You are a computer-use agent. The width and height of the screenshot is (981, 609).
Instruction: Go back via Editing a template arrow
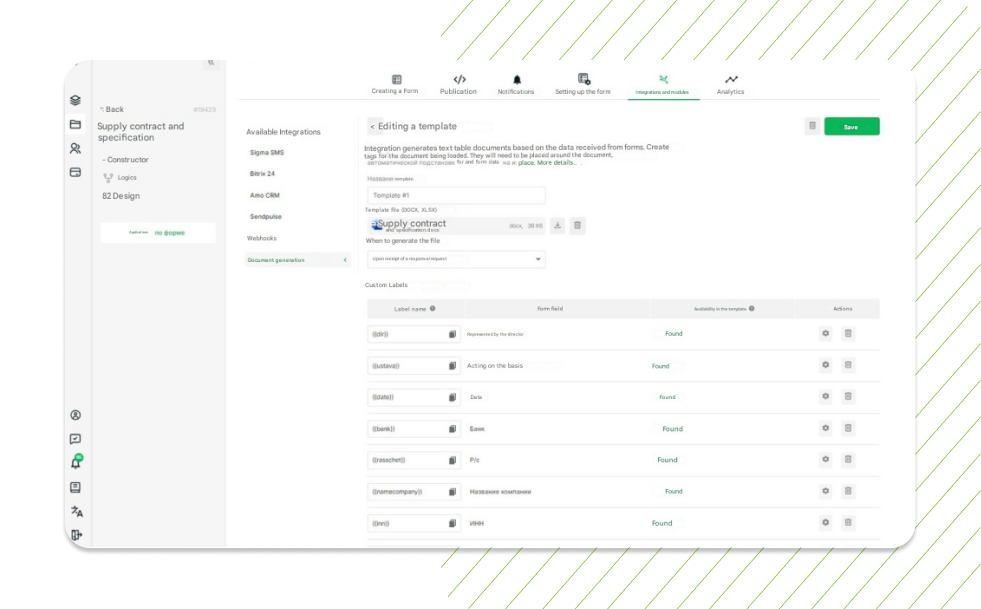click(373, 127)
